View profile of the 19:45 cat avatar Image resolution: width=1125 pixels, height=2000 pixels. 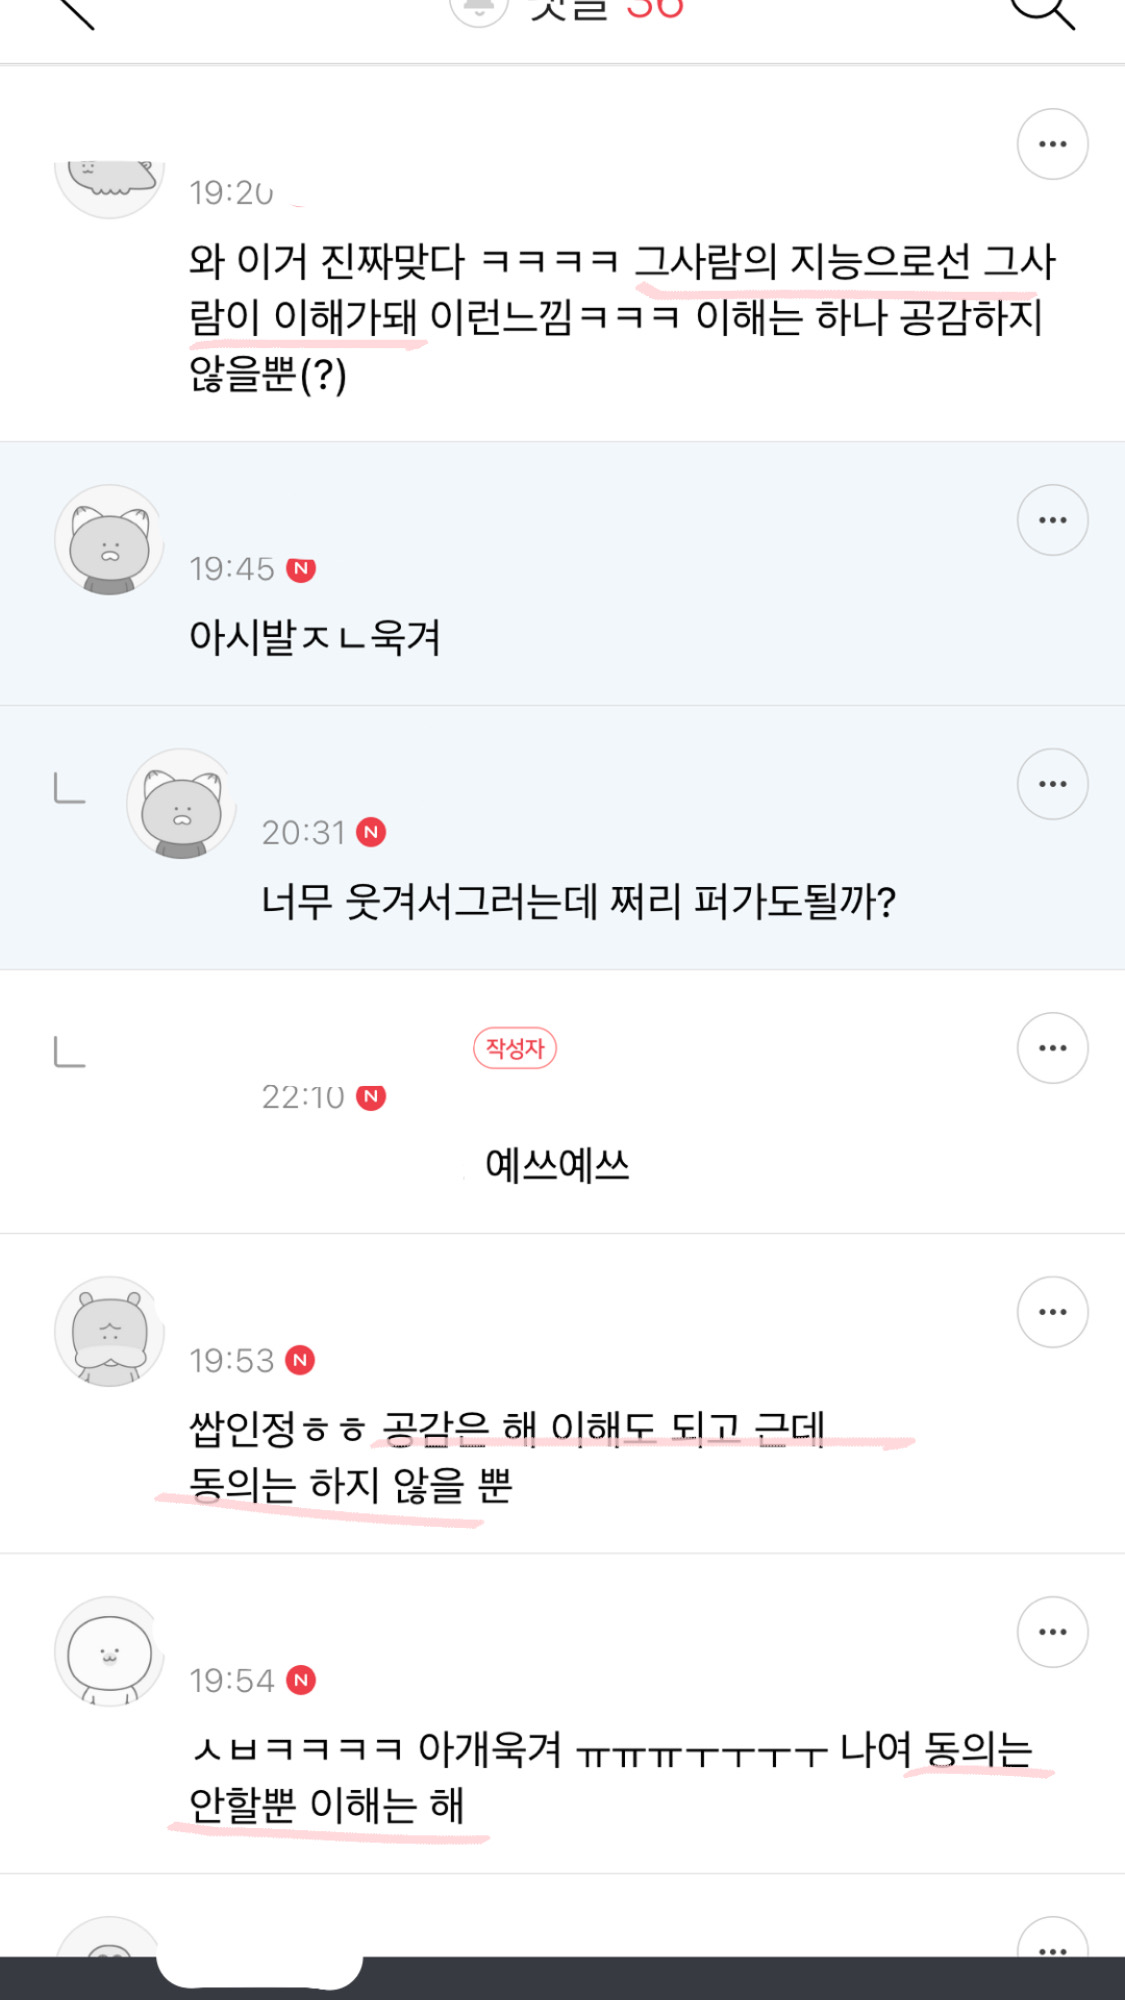coord(109,541)
